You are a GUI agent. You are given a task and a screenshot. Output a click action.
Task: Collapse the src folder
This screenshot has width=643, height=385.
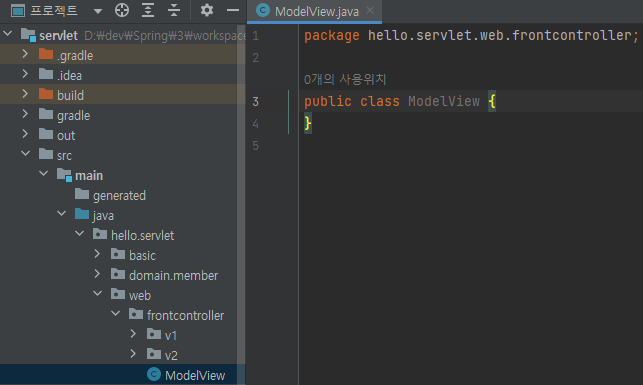point(25,154)
